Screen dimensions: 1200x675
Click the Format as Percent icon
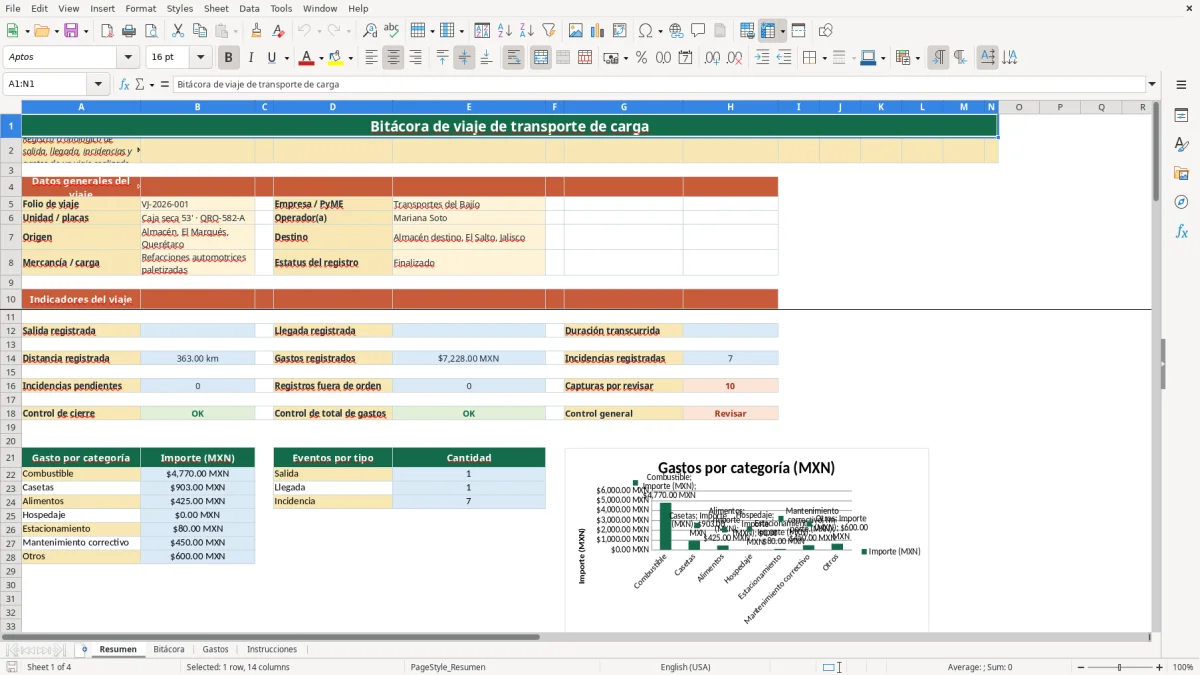pos(641,58)
